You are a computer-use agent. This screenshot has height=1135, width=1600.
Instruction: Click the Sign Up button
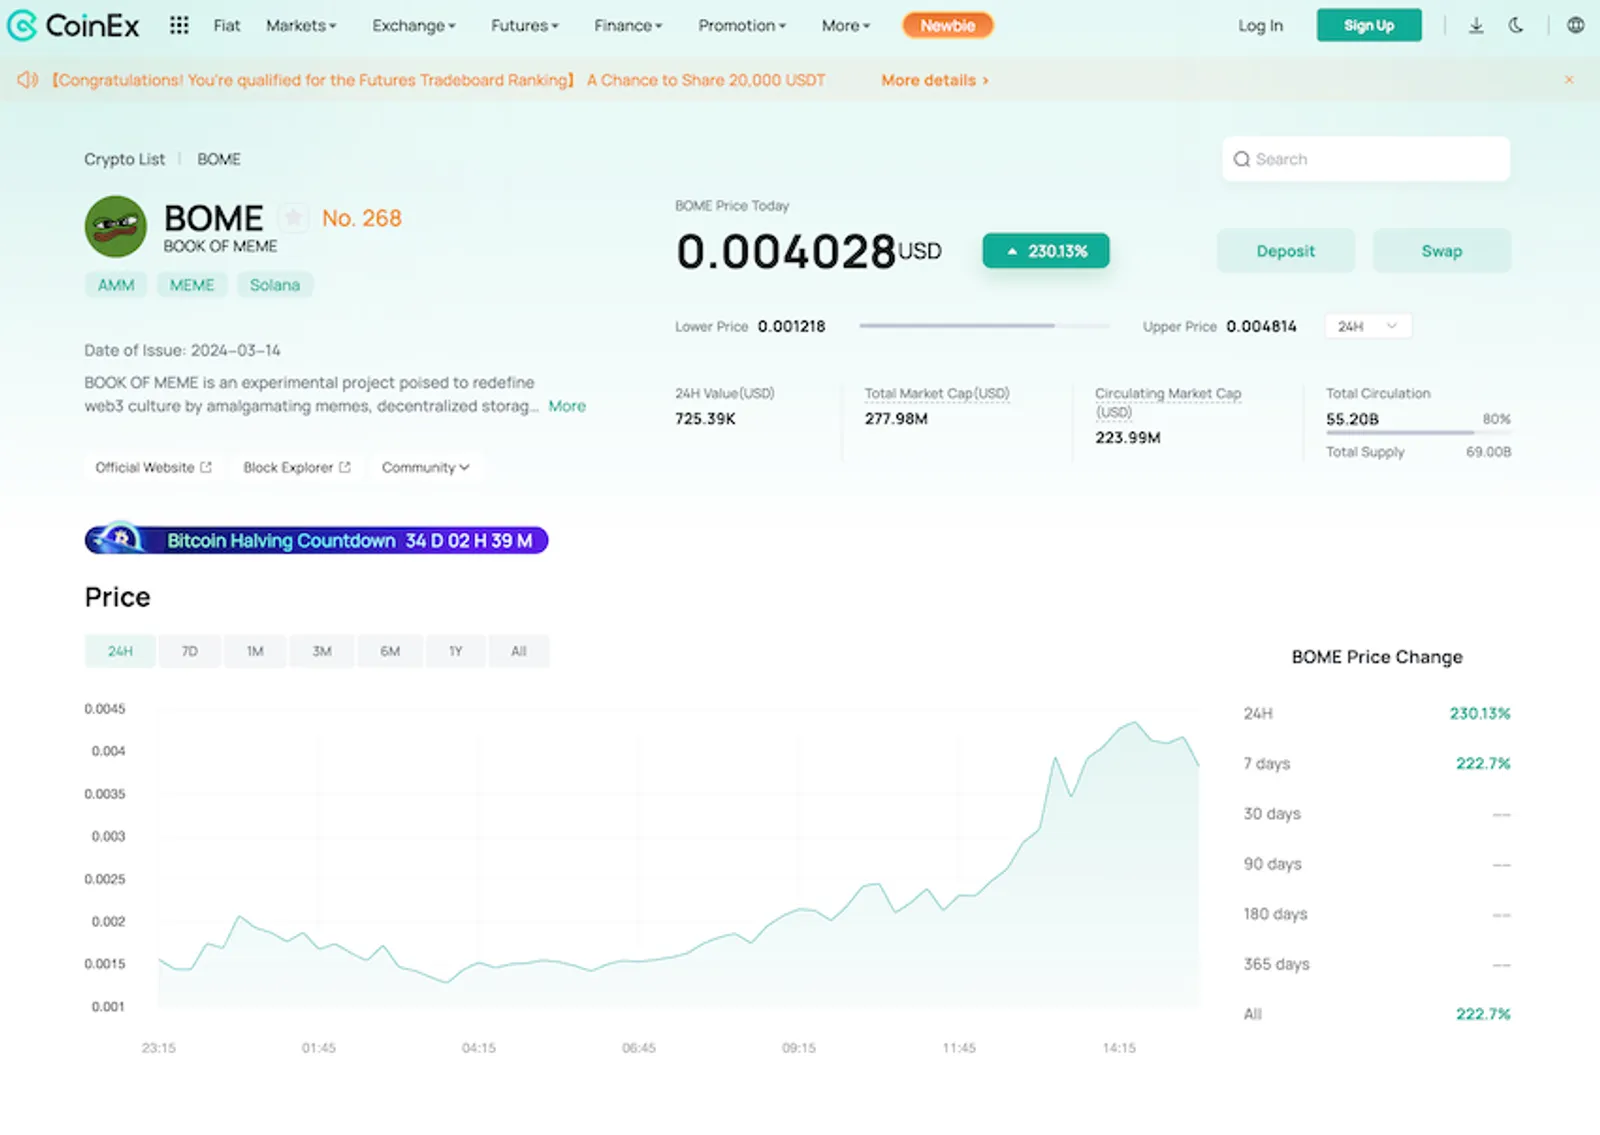pos(1369,26)
